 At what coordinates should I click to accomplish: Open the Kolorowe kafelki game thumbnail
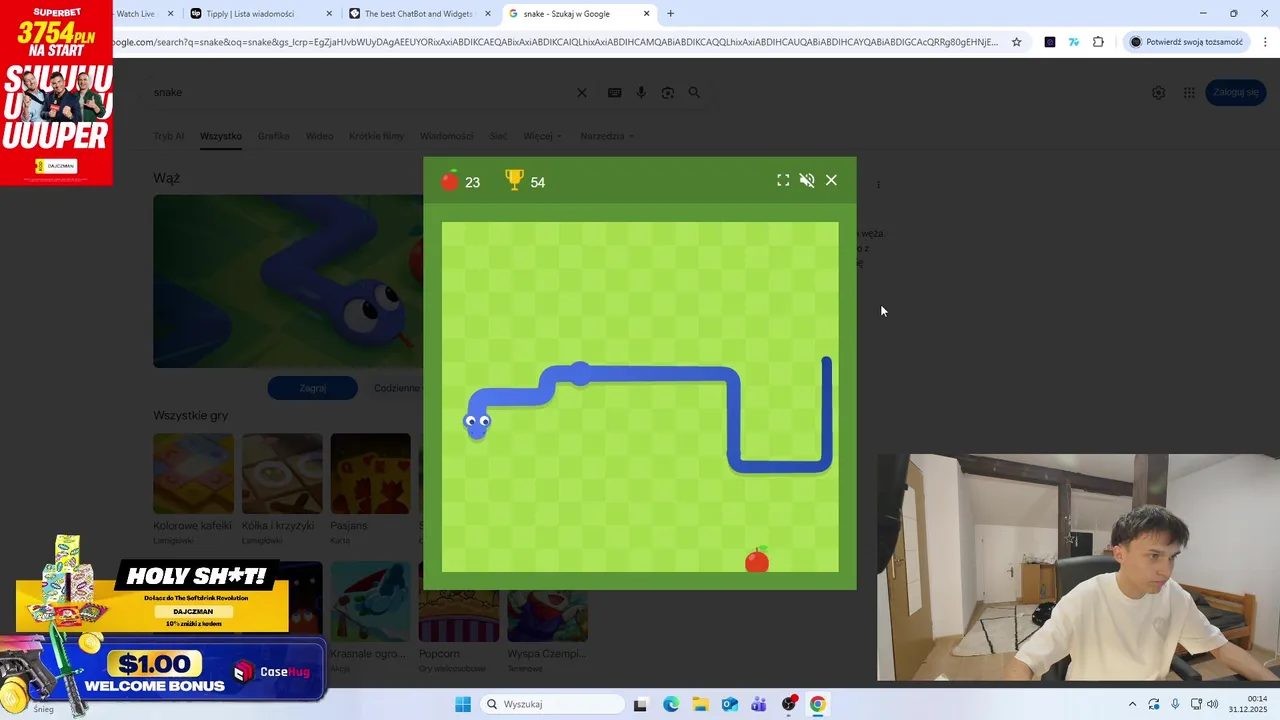point(193,474)
